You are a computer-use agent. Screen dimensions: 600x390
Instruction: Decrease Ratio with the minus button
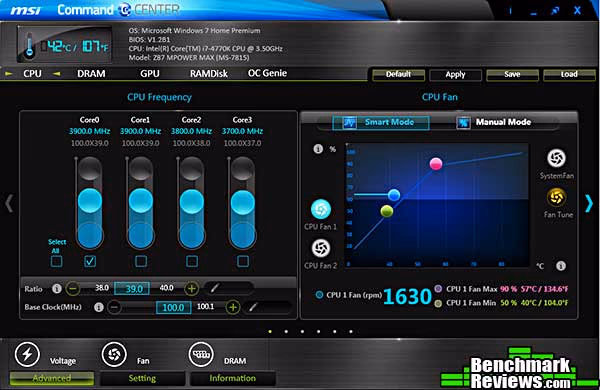coord(73,288)
